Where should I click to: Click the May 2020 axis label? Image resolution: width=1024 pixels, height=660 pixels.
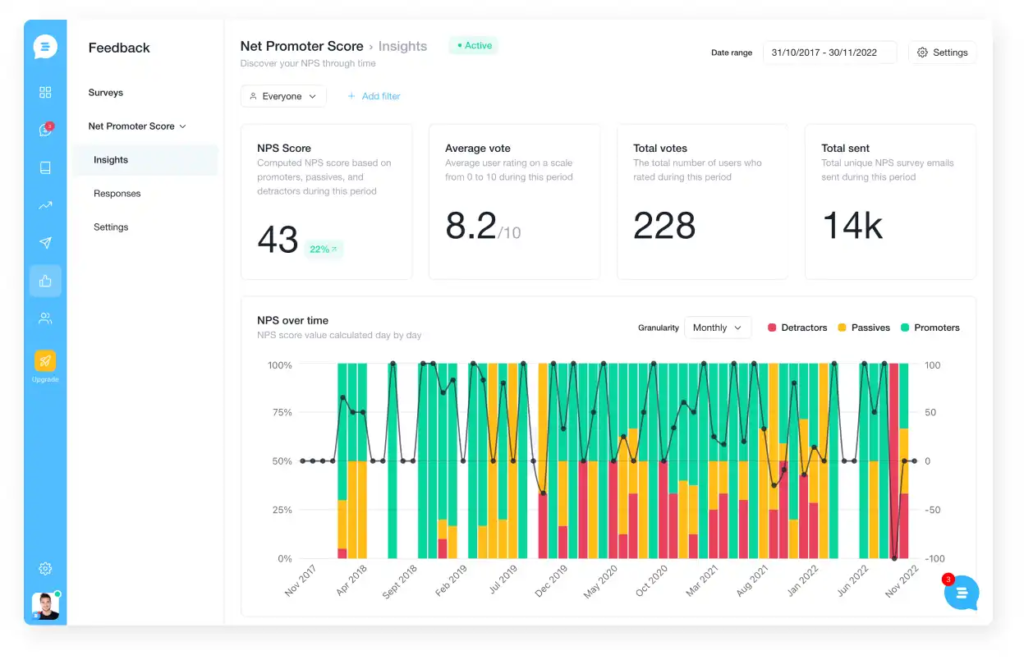(x=601, y=581)
